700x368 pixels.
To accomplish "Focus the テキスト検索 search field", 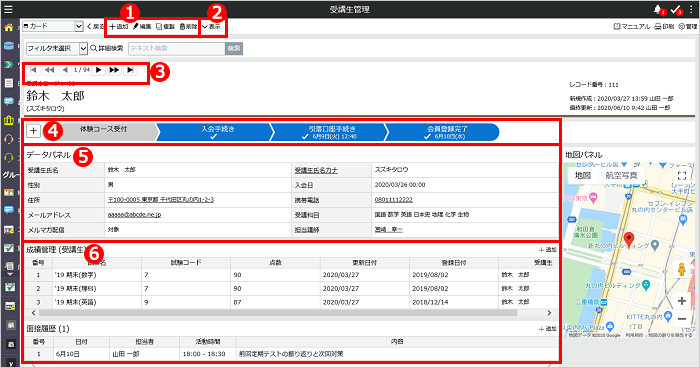I will 177,48.
